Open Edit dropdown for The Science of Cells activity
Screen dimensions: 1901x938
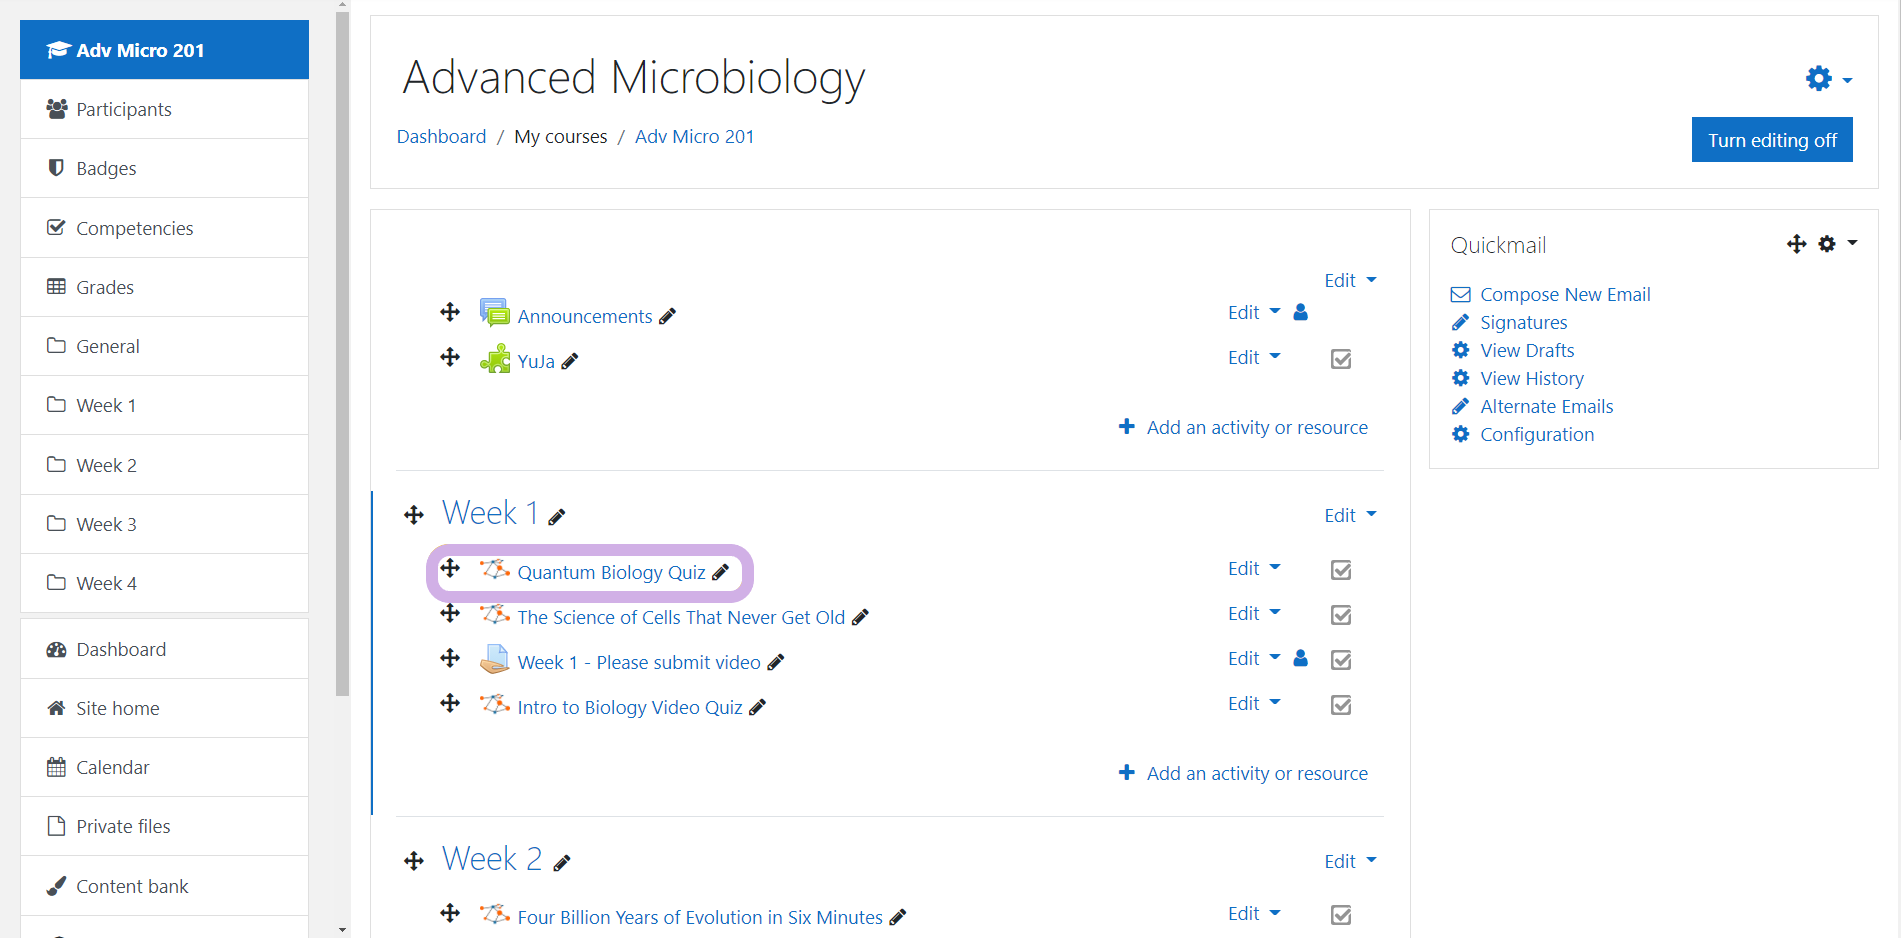click(1253, 614)
